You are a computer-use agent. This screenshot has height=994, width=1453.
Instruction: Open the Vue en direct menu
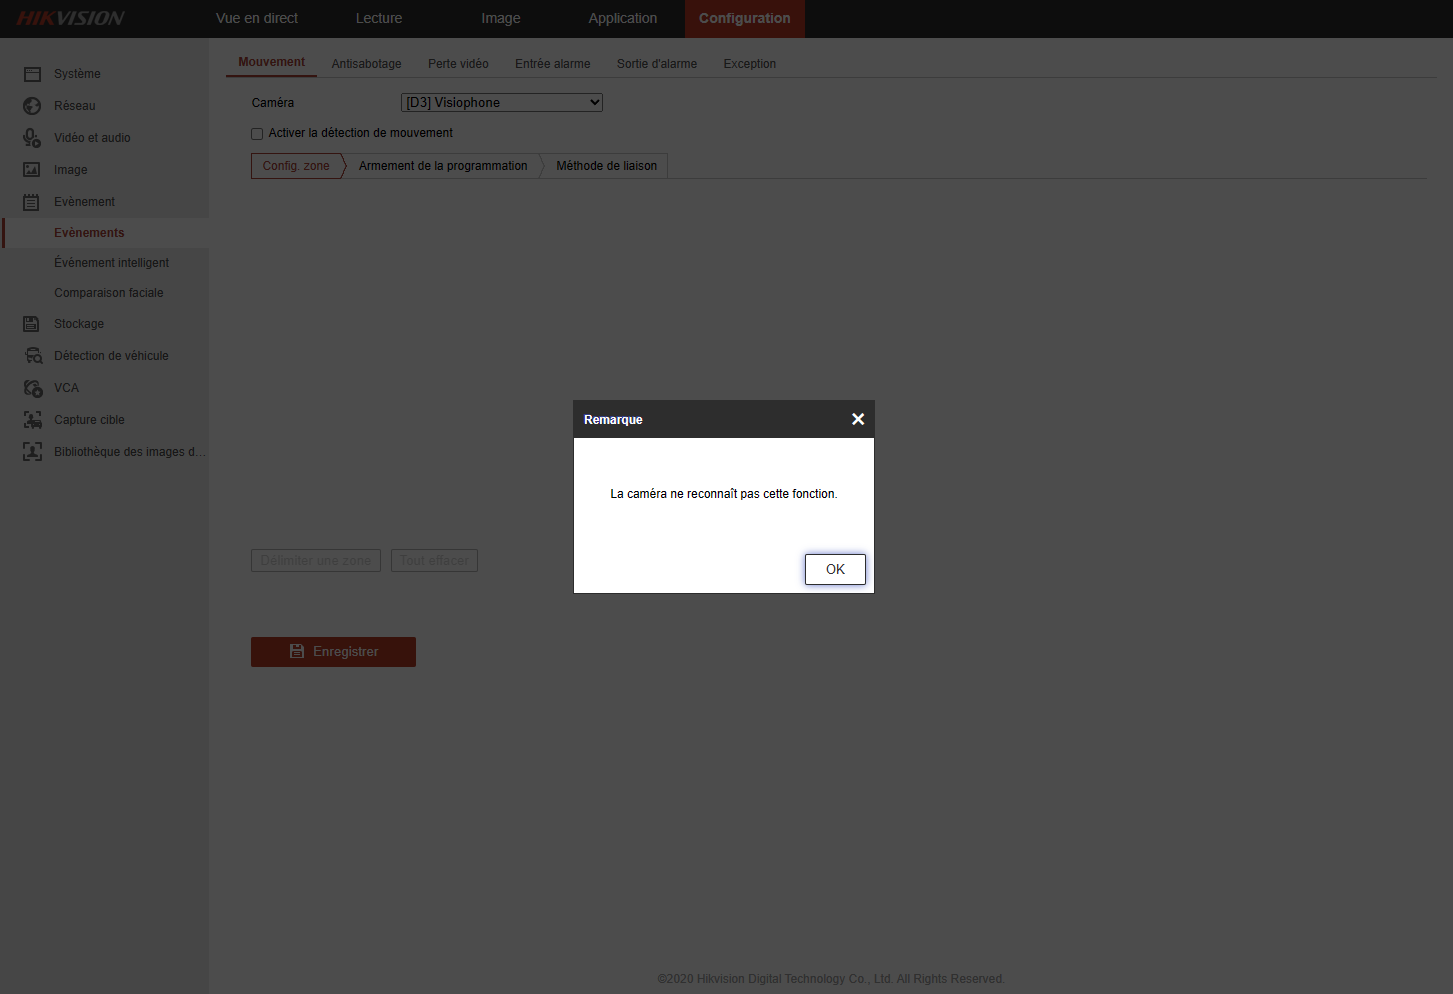[257, 18]
